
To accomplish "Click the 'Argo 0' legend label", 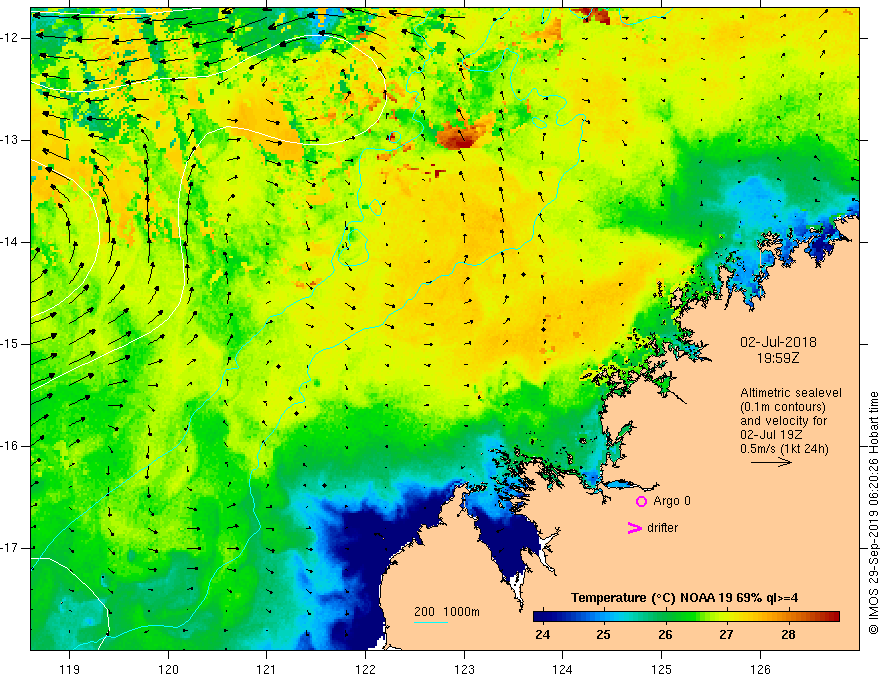I will [672, 501].
